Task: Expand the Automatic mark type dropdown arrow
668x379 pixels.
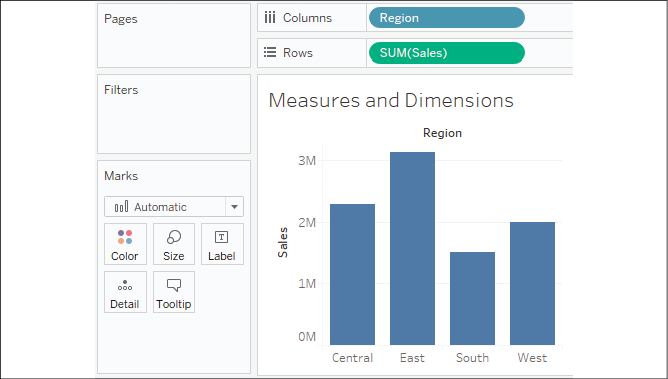Action: tap(234, 207)
